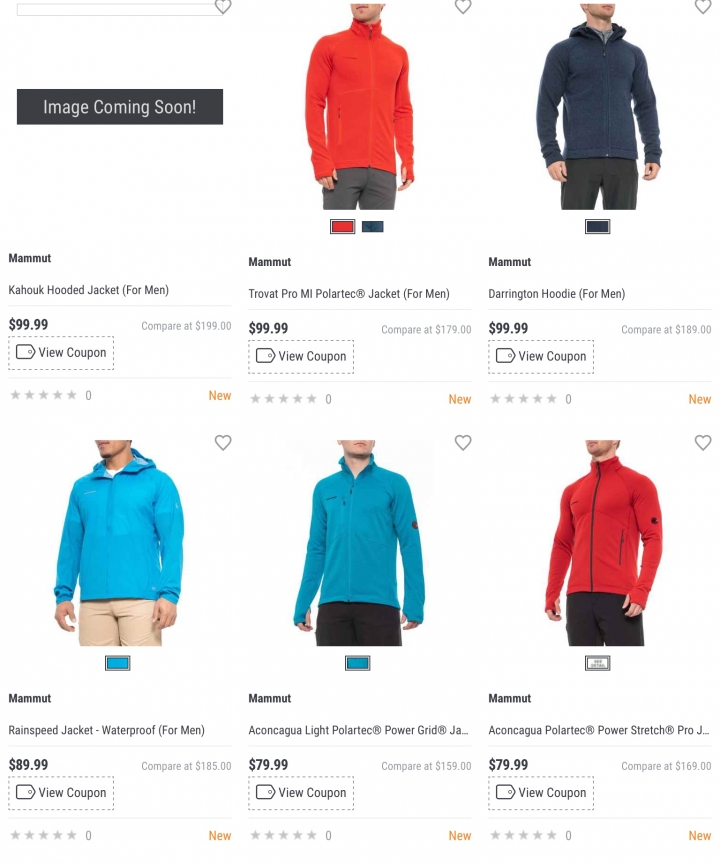Favorite the Kahouk Hooded Jacket heart

point(223,6)
